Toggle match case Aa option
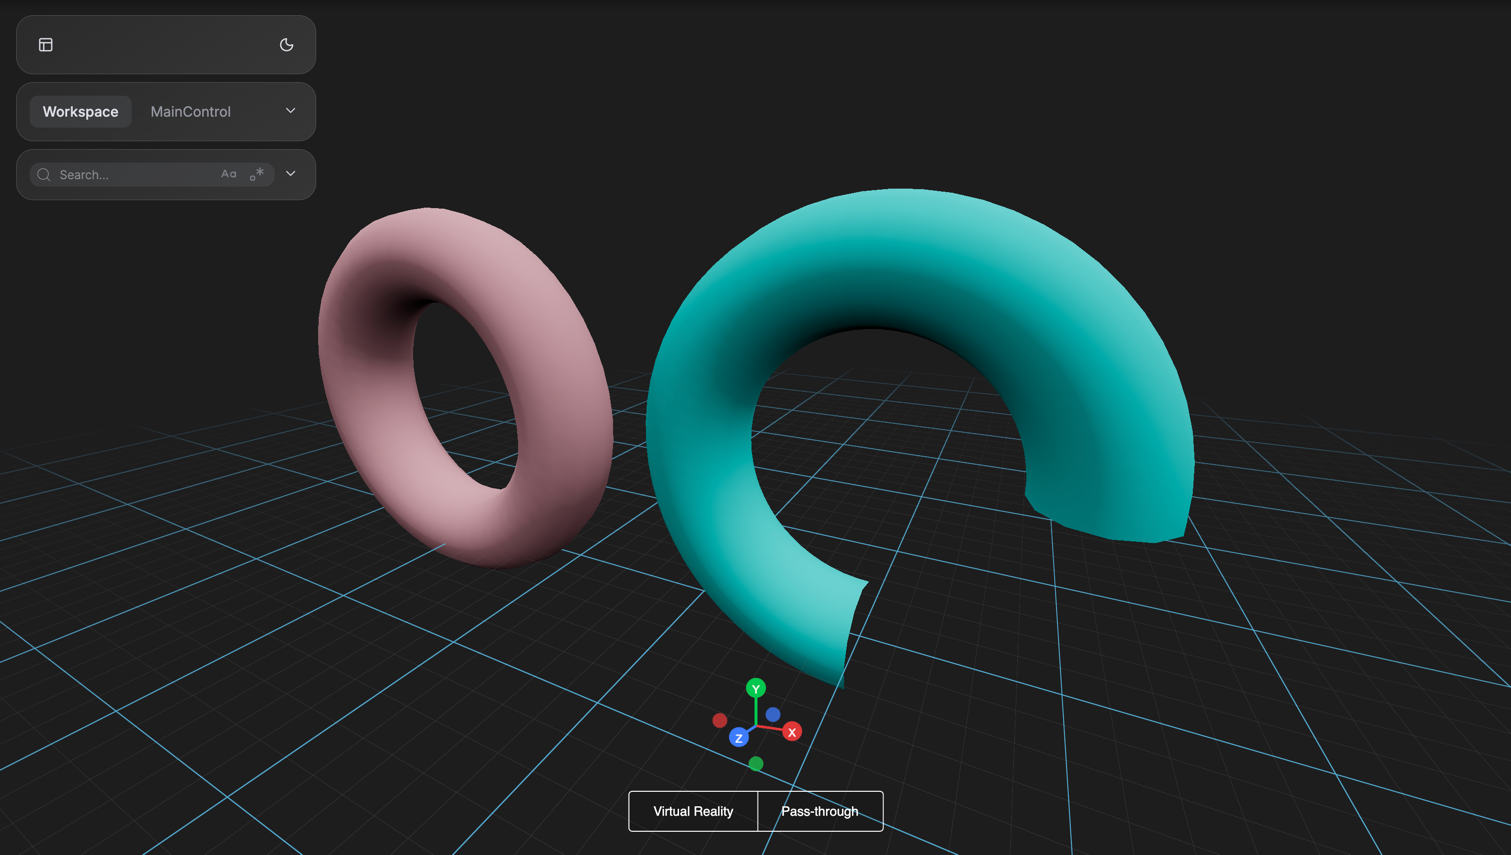 (229, 174)
